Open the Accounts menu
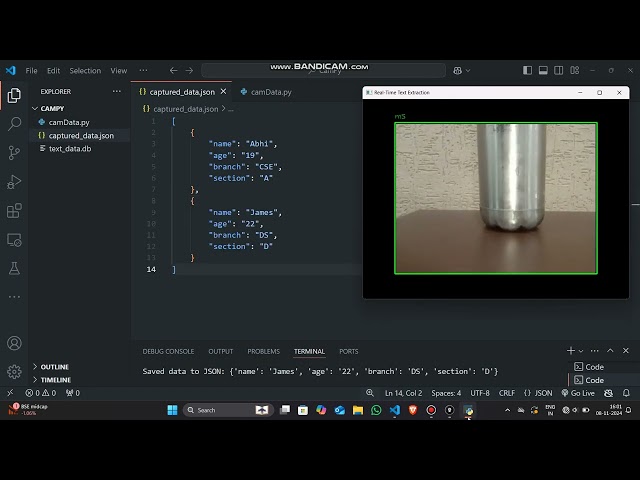640x480 pixels. click(x=14, y=343)
